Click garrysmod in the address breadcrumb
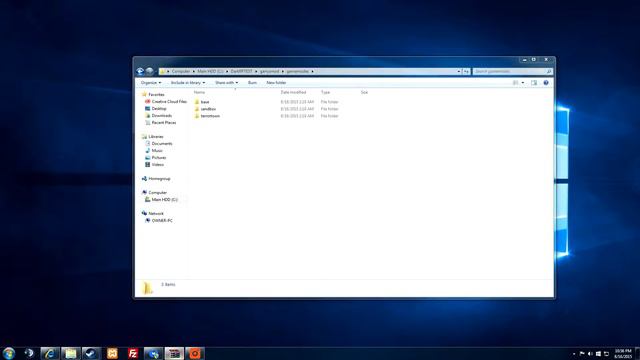Screen dimensions: 640x360 (x=269, y=71)
